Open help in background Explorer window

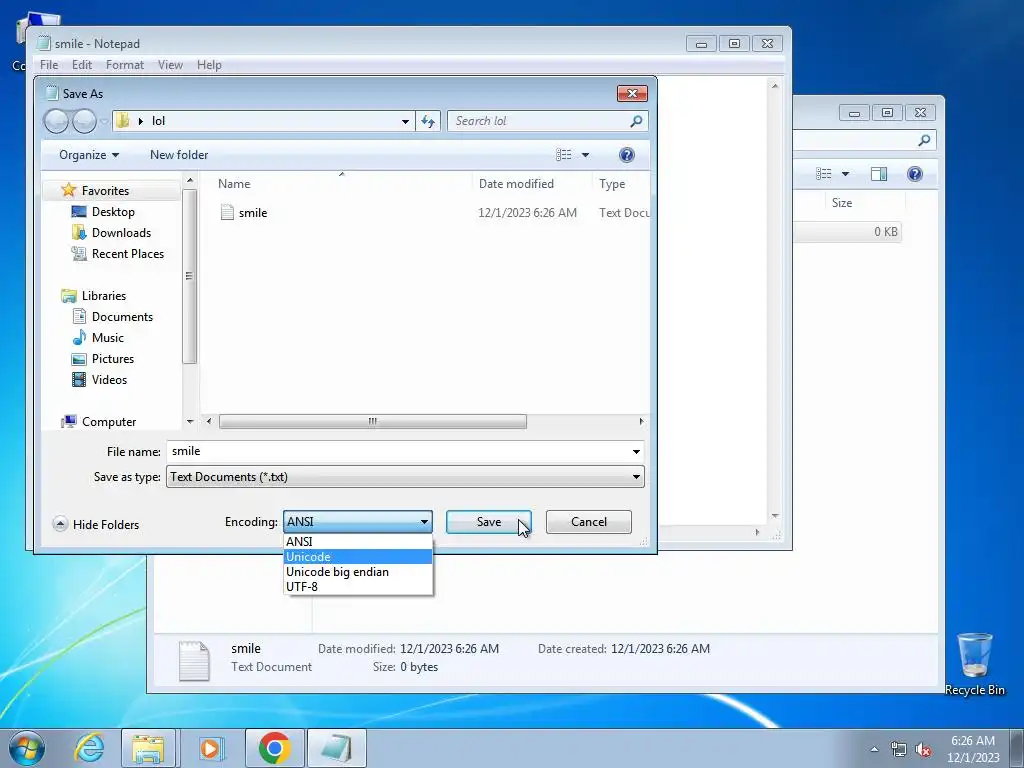click(915, 174)
